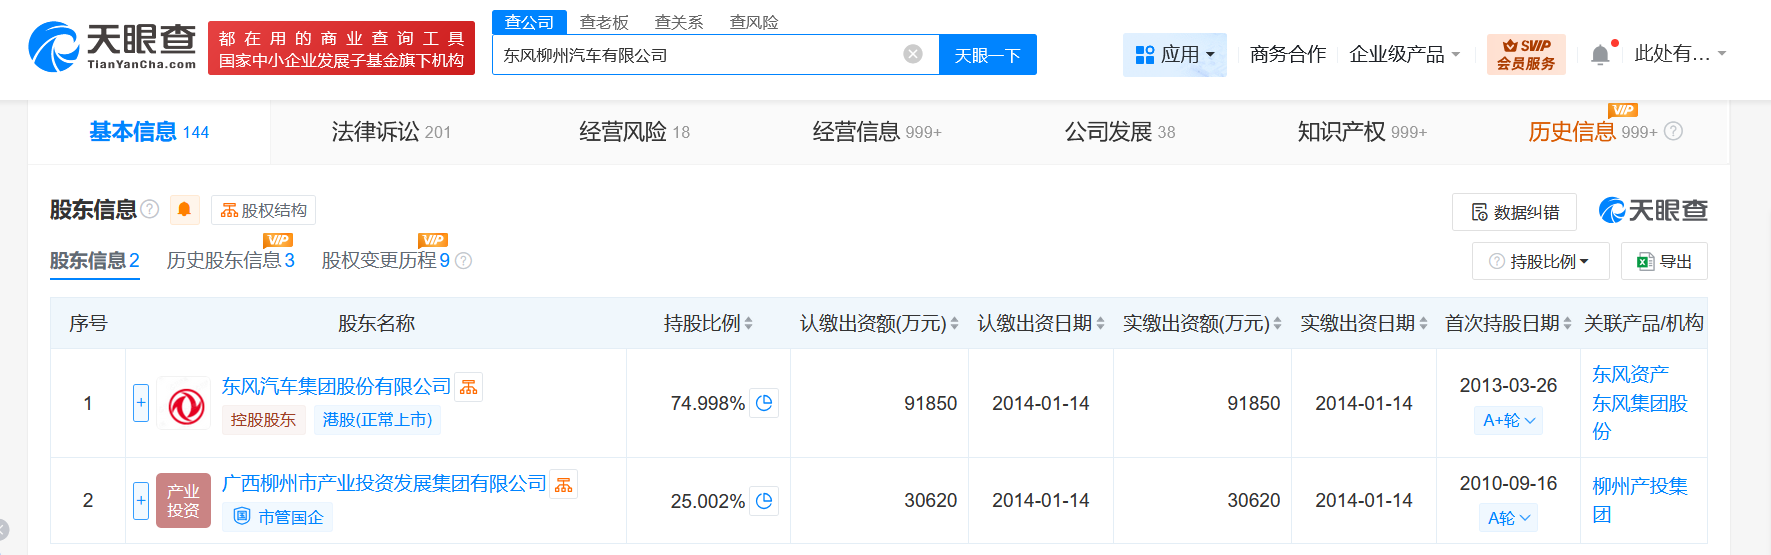Click the 数据纠错 button

coord(1514,212)
